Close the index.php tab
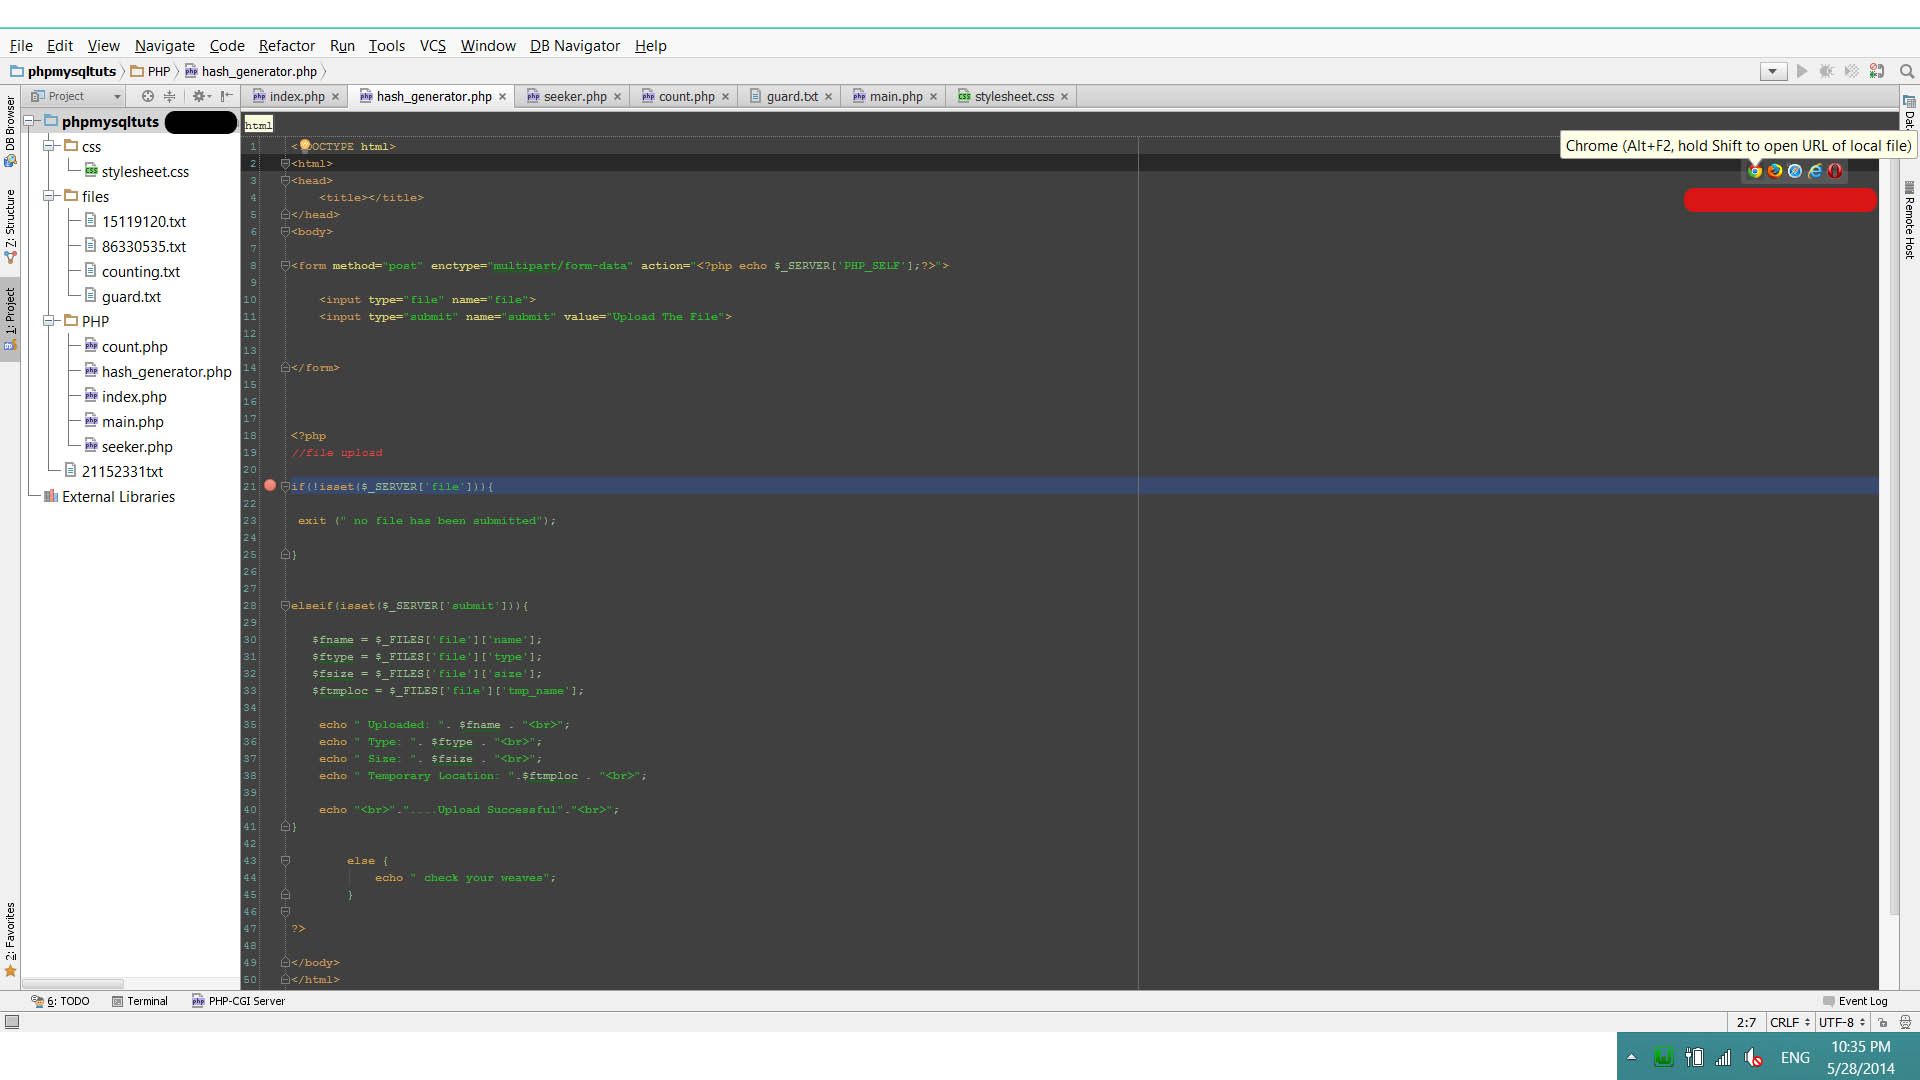Viewport: 1920px width, 1080px height. point(336,97)
